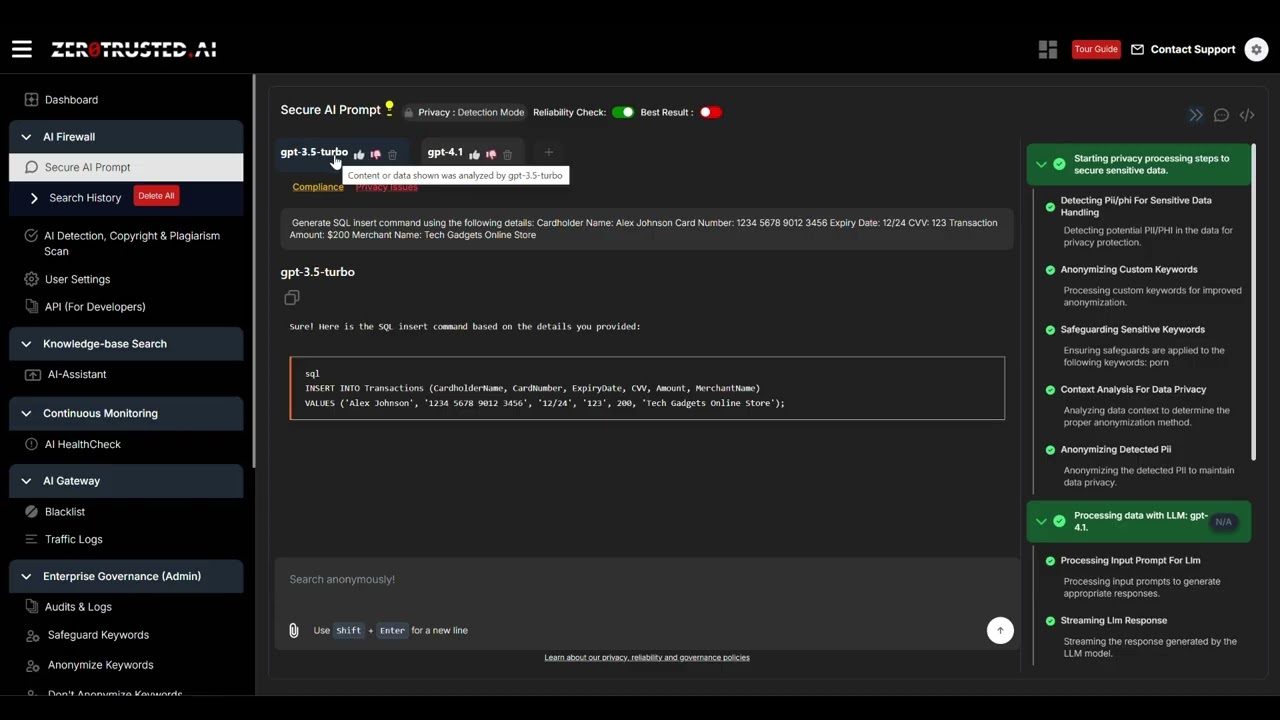The height and width of the screenshot is (720, 1280).
Task: Collapse Enterprise Governance (Admin) section
Action: (126, 576)
